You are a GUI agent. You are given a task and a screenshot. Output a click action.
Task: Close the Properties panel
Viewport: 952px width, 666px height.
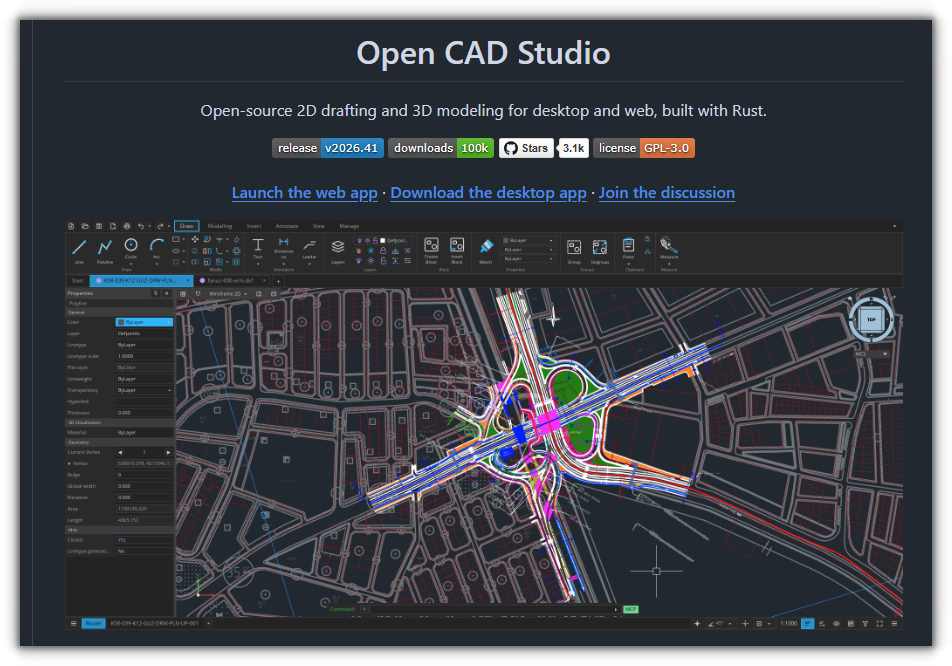coord(167,293)
